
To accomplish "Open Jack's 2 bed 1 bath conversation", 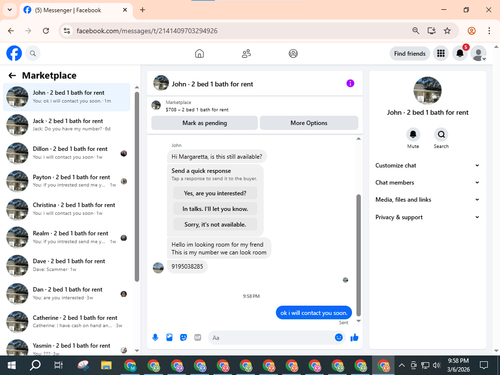I will (x=67, y=125).
